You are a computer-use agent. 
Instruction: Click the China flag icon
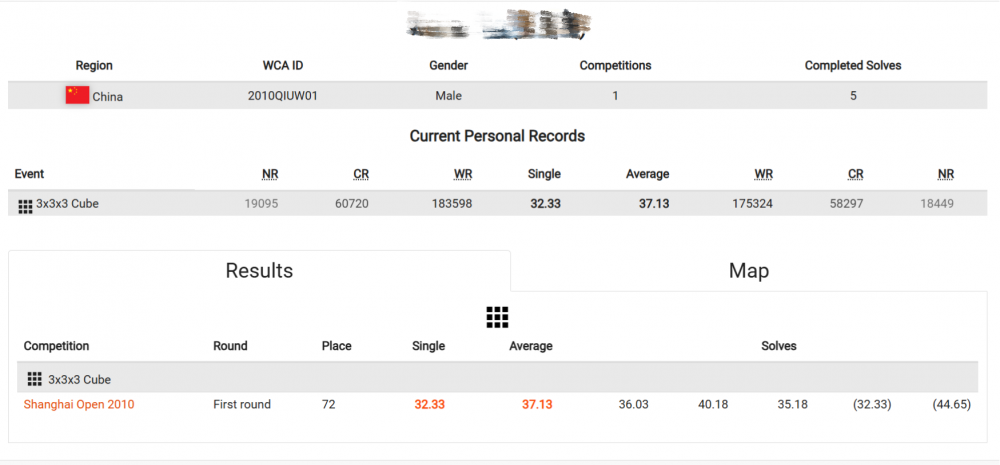pos(77,96)
